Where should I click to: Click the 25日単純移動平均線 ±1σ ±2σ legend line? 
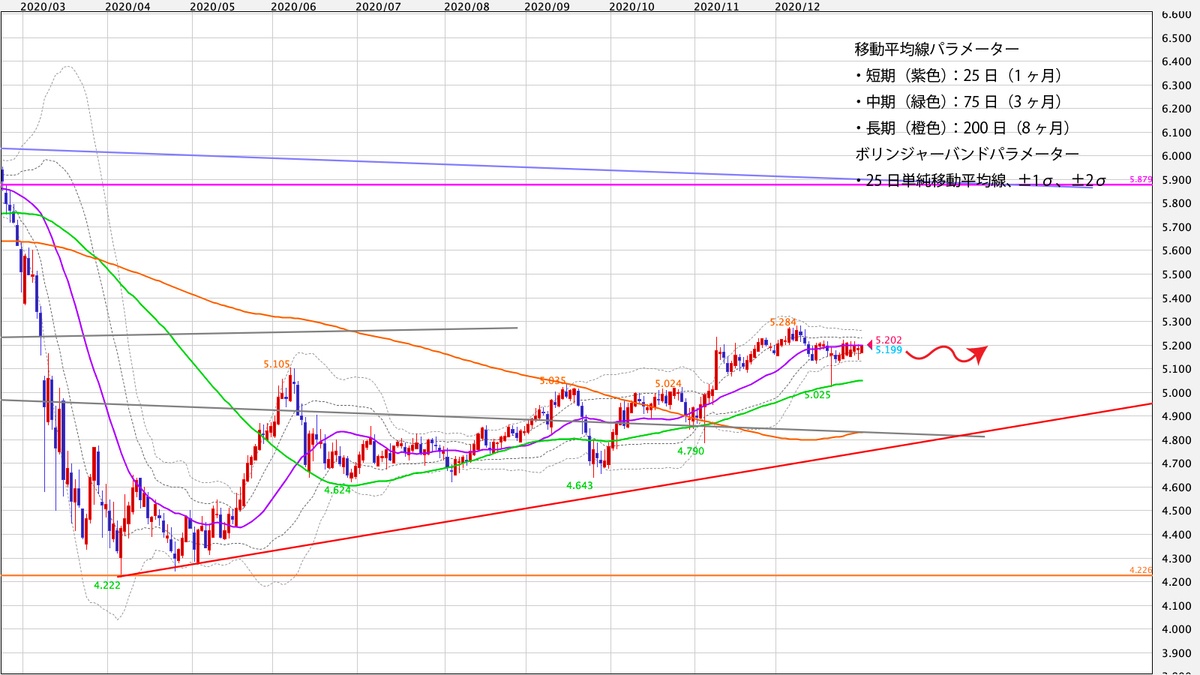pyautogui.click(x=980, y=180)
